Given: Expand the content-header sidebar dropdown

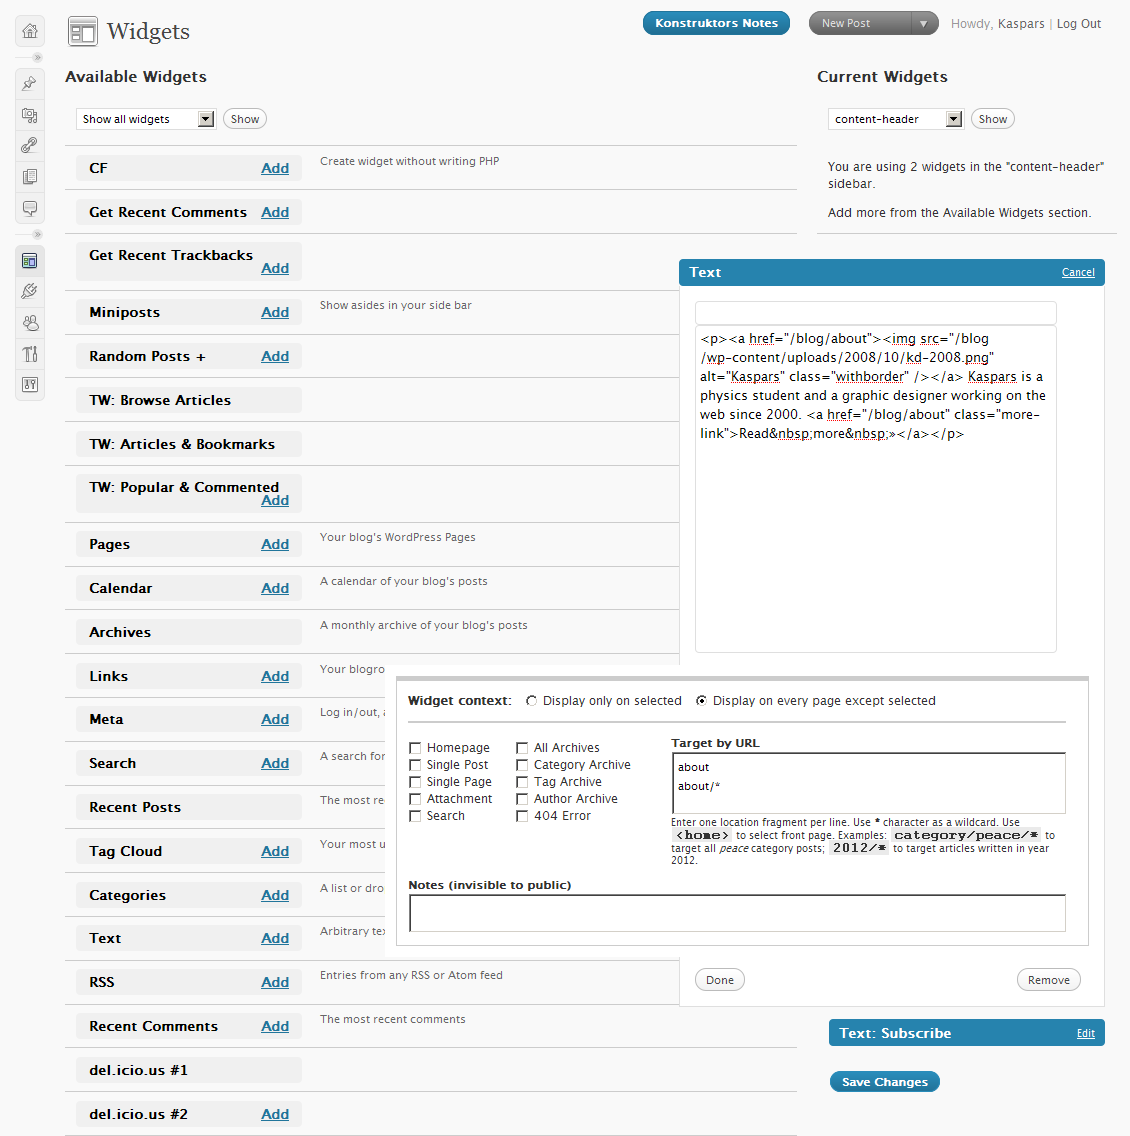Looking at the screenshot, I should coord(953,119).
